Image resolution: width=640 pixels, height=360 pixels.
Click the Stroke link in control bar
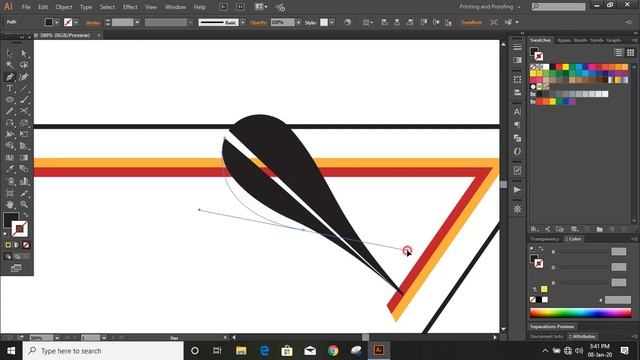pyautogui.click(x=93, y=22)
